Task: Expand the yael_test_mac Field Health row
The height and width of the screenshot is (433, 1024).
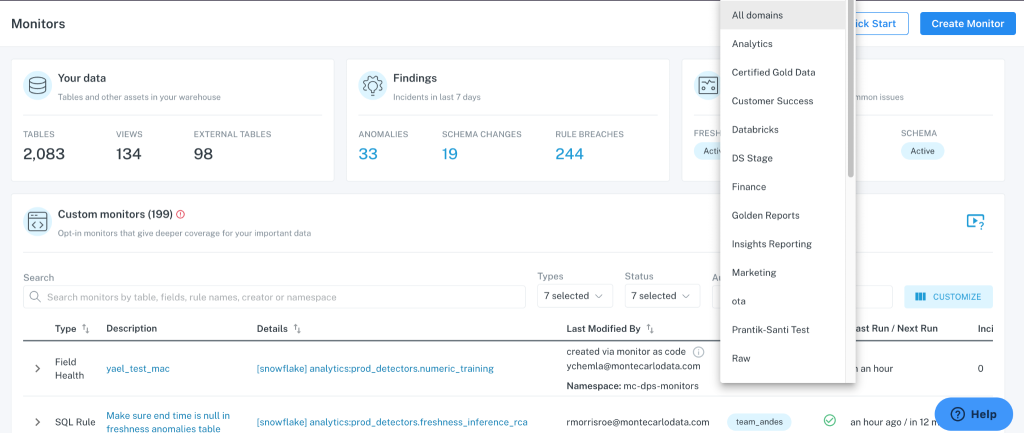Action: 38,369
